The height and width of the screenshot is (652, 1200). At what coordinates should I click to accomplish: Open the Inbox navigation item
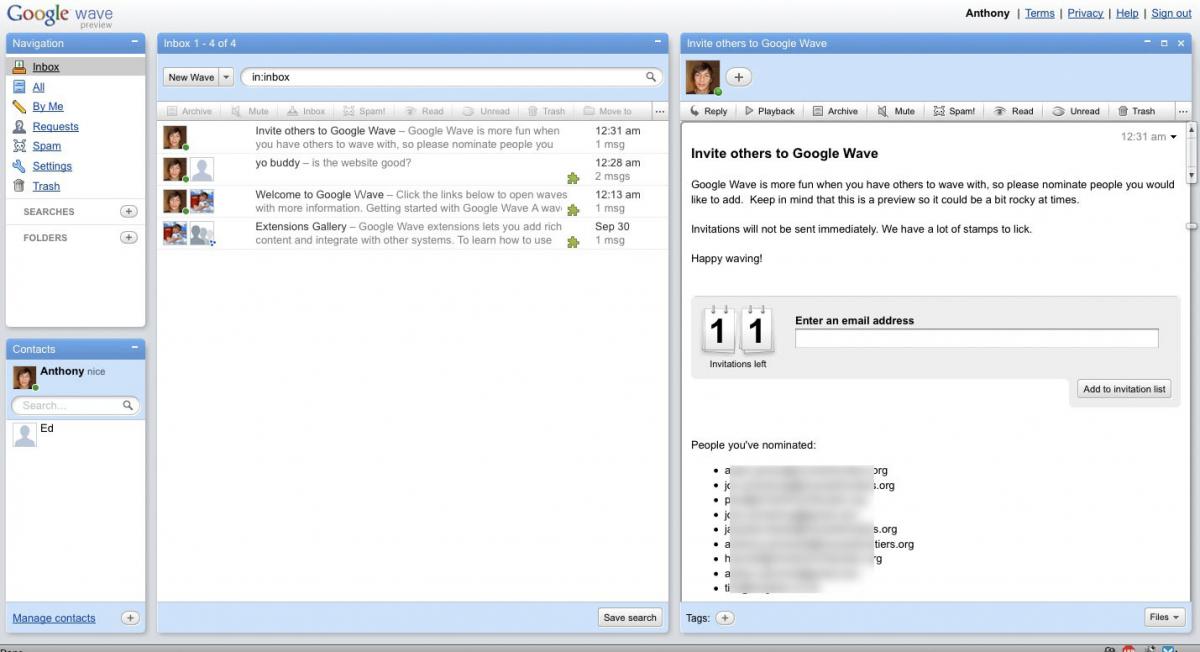(46, 67)
